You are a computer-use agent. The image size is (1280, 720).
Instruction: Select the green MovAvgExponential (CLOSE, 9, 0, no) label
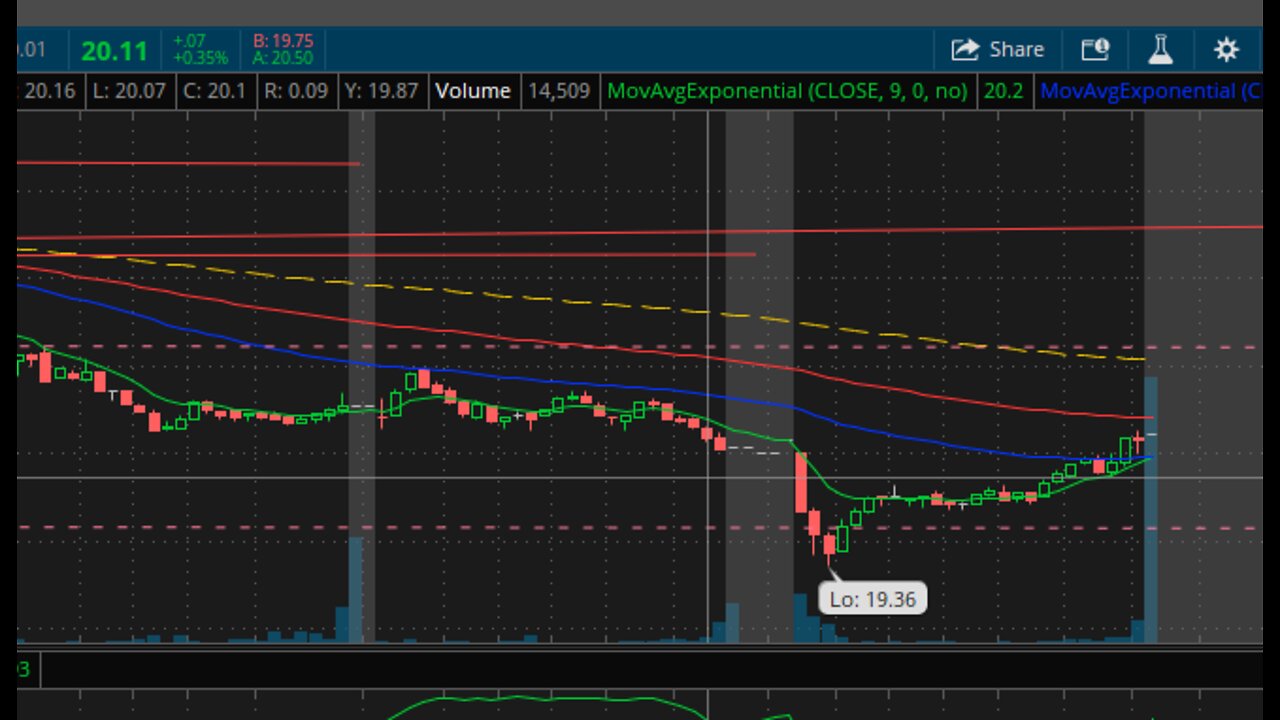tap(787, 91)
